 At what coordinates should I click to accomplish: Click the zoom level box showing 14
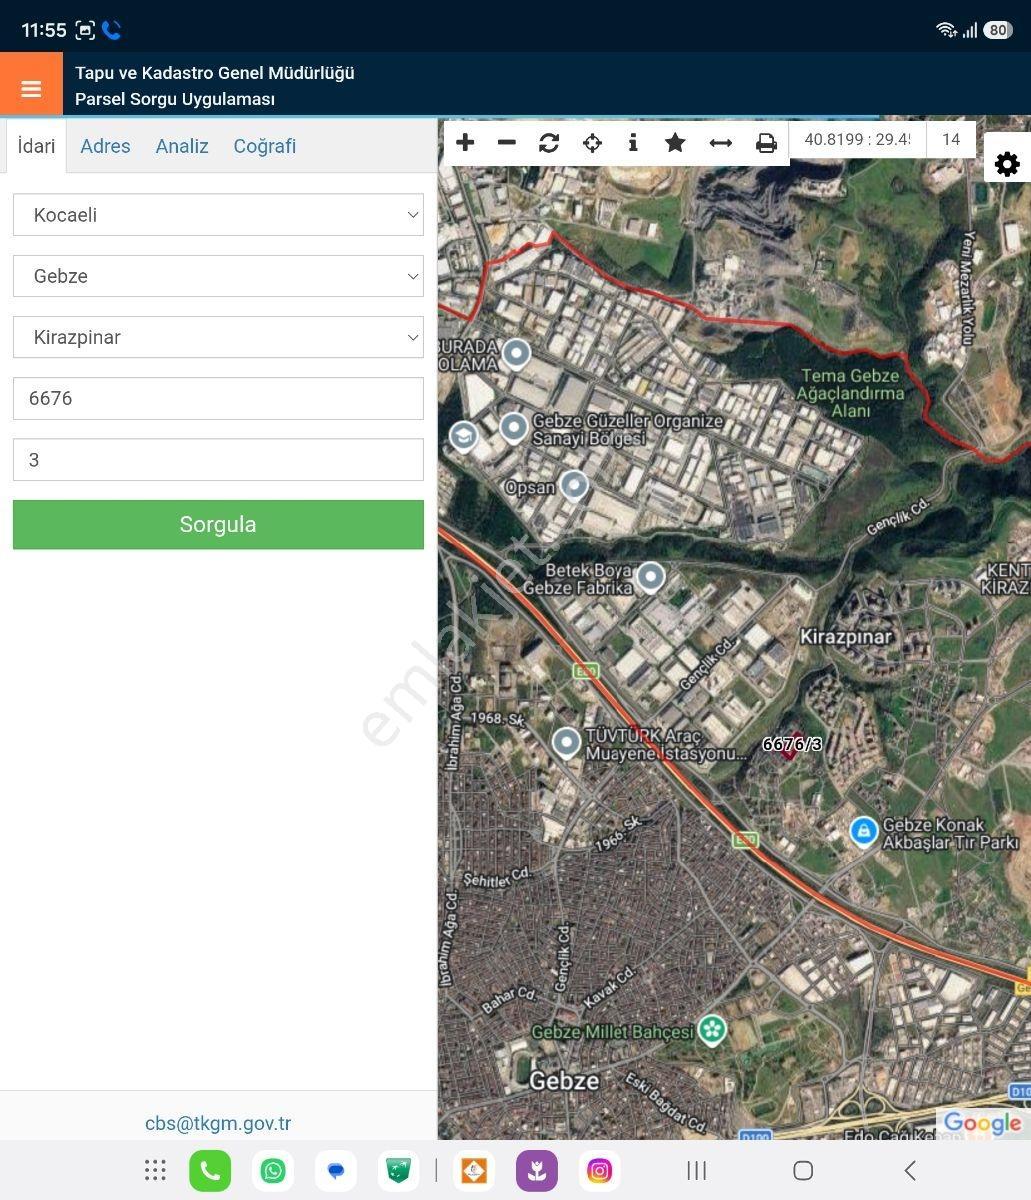click(951, 140)
